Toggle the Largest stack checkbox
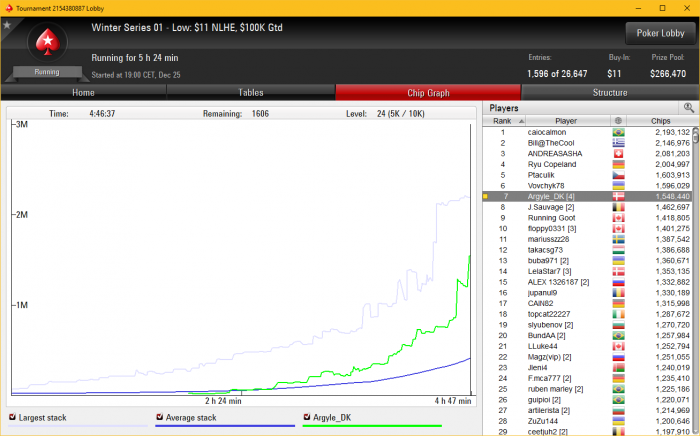 [x=12, y=417]
